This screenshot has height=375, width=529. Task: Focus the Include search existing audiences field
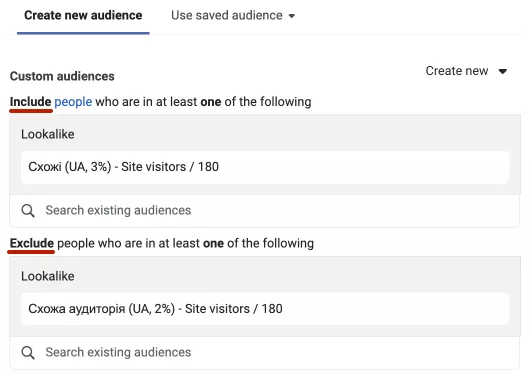pos(264,210)
